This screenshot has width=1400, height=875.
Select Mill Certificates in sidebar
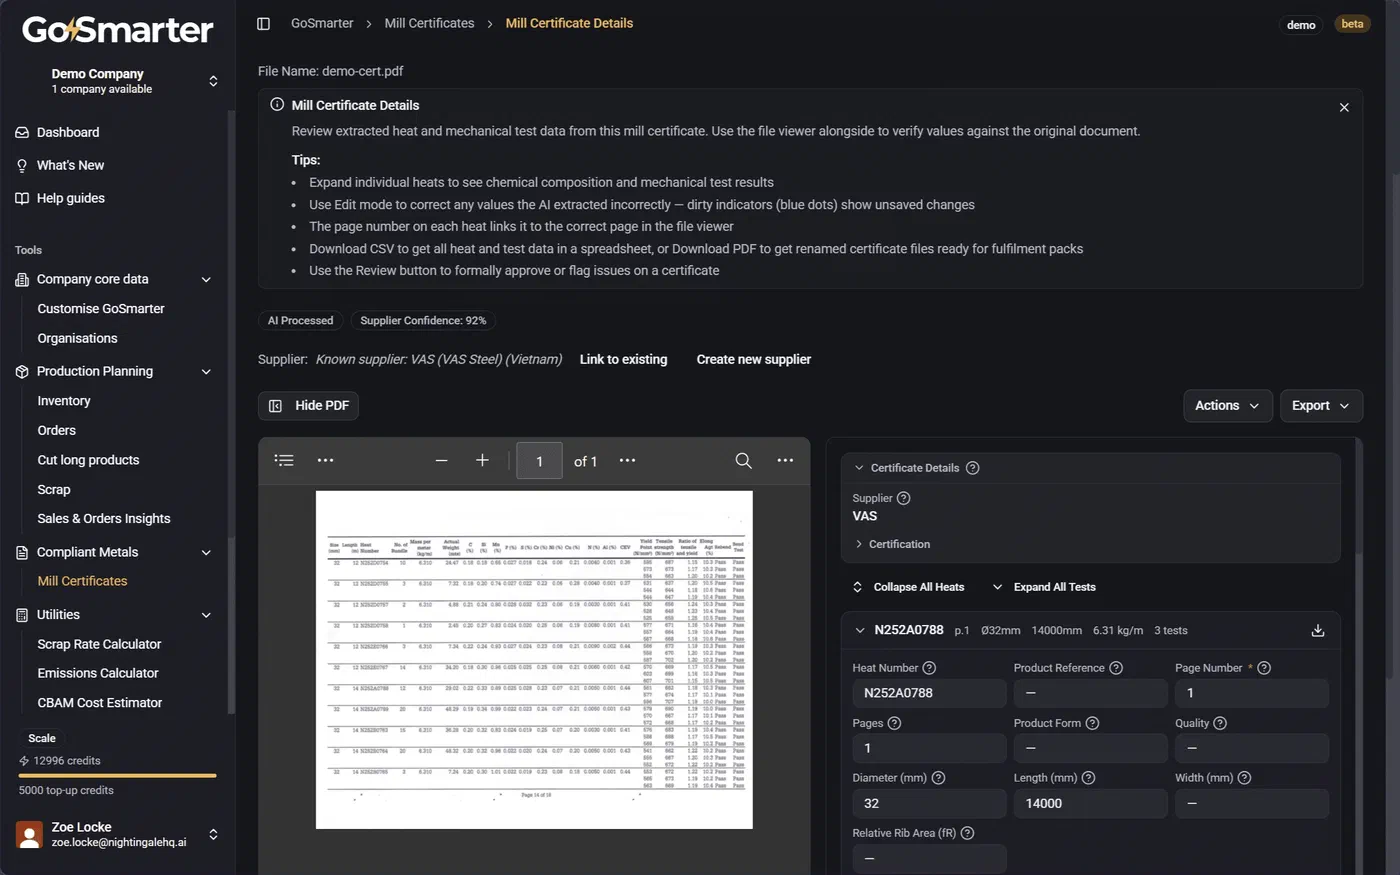click(x=82, y=581)
